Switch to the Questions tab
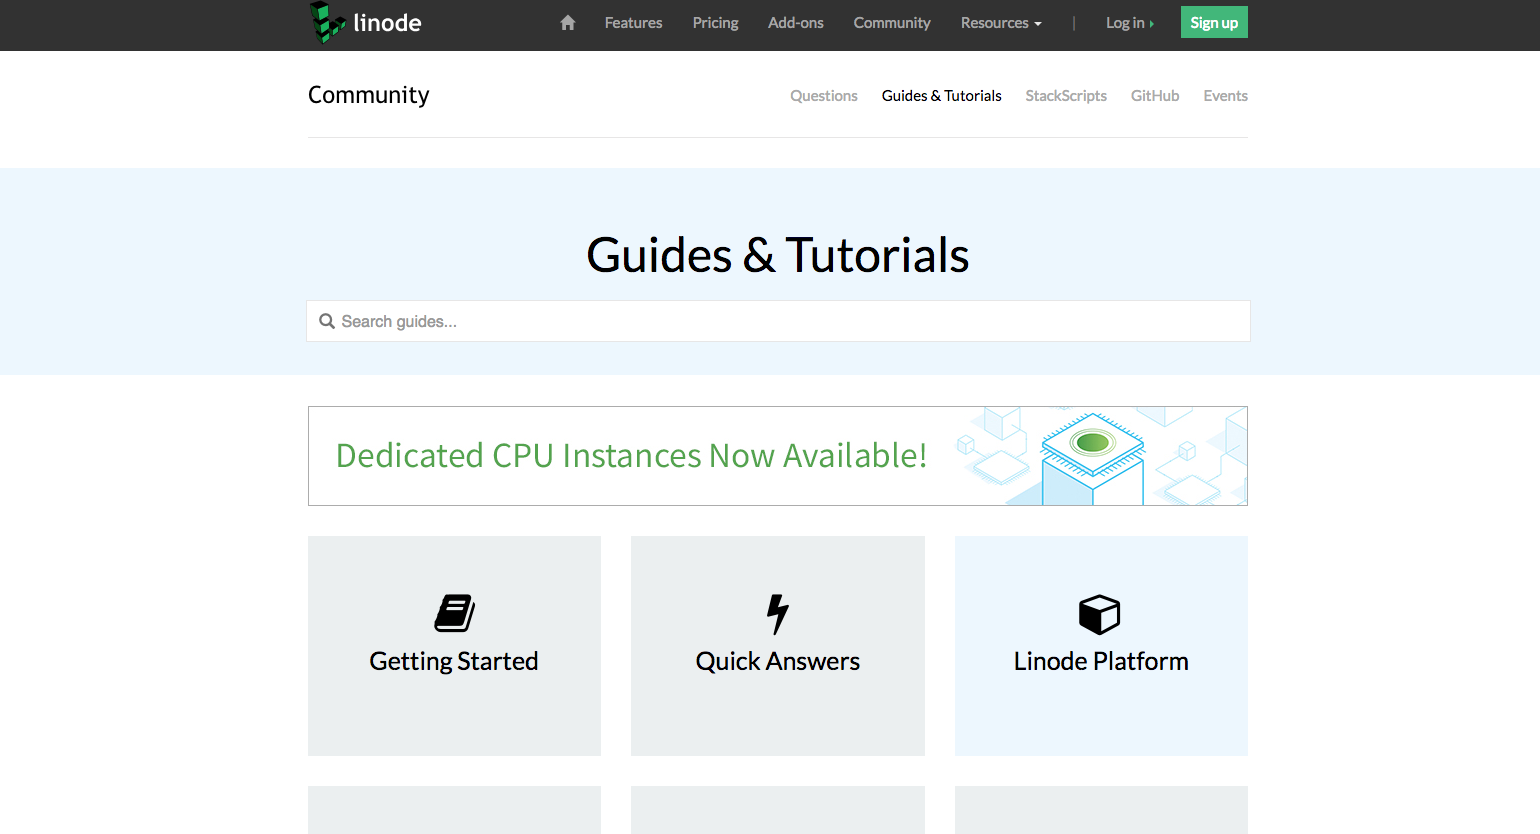 824,96
